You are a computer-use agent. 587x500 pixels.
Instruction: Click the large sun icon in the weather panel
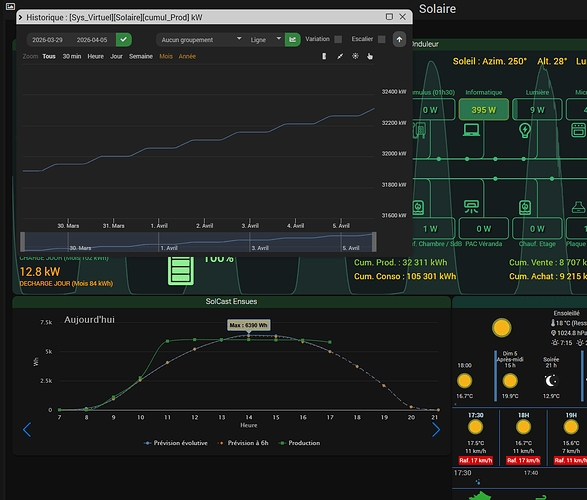(x=502, y=328)
